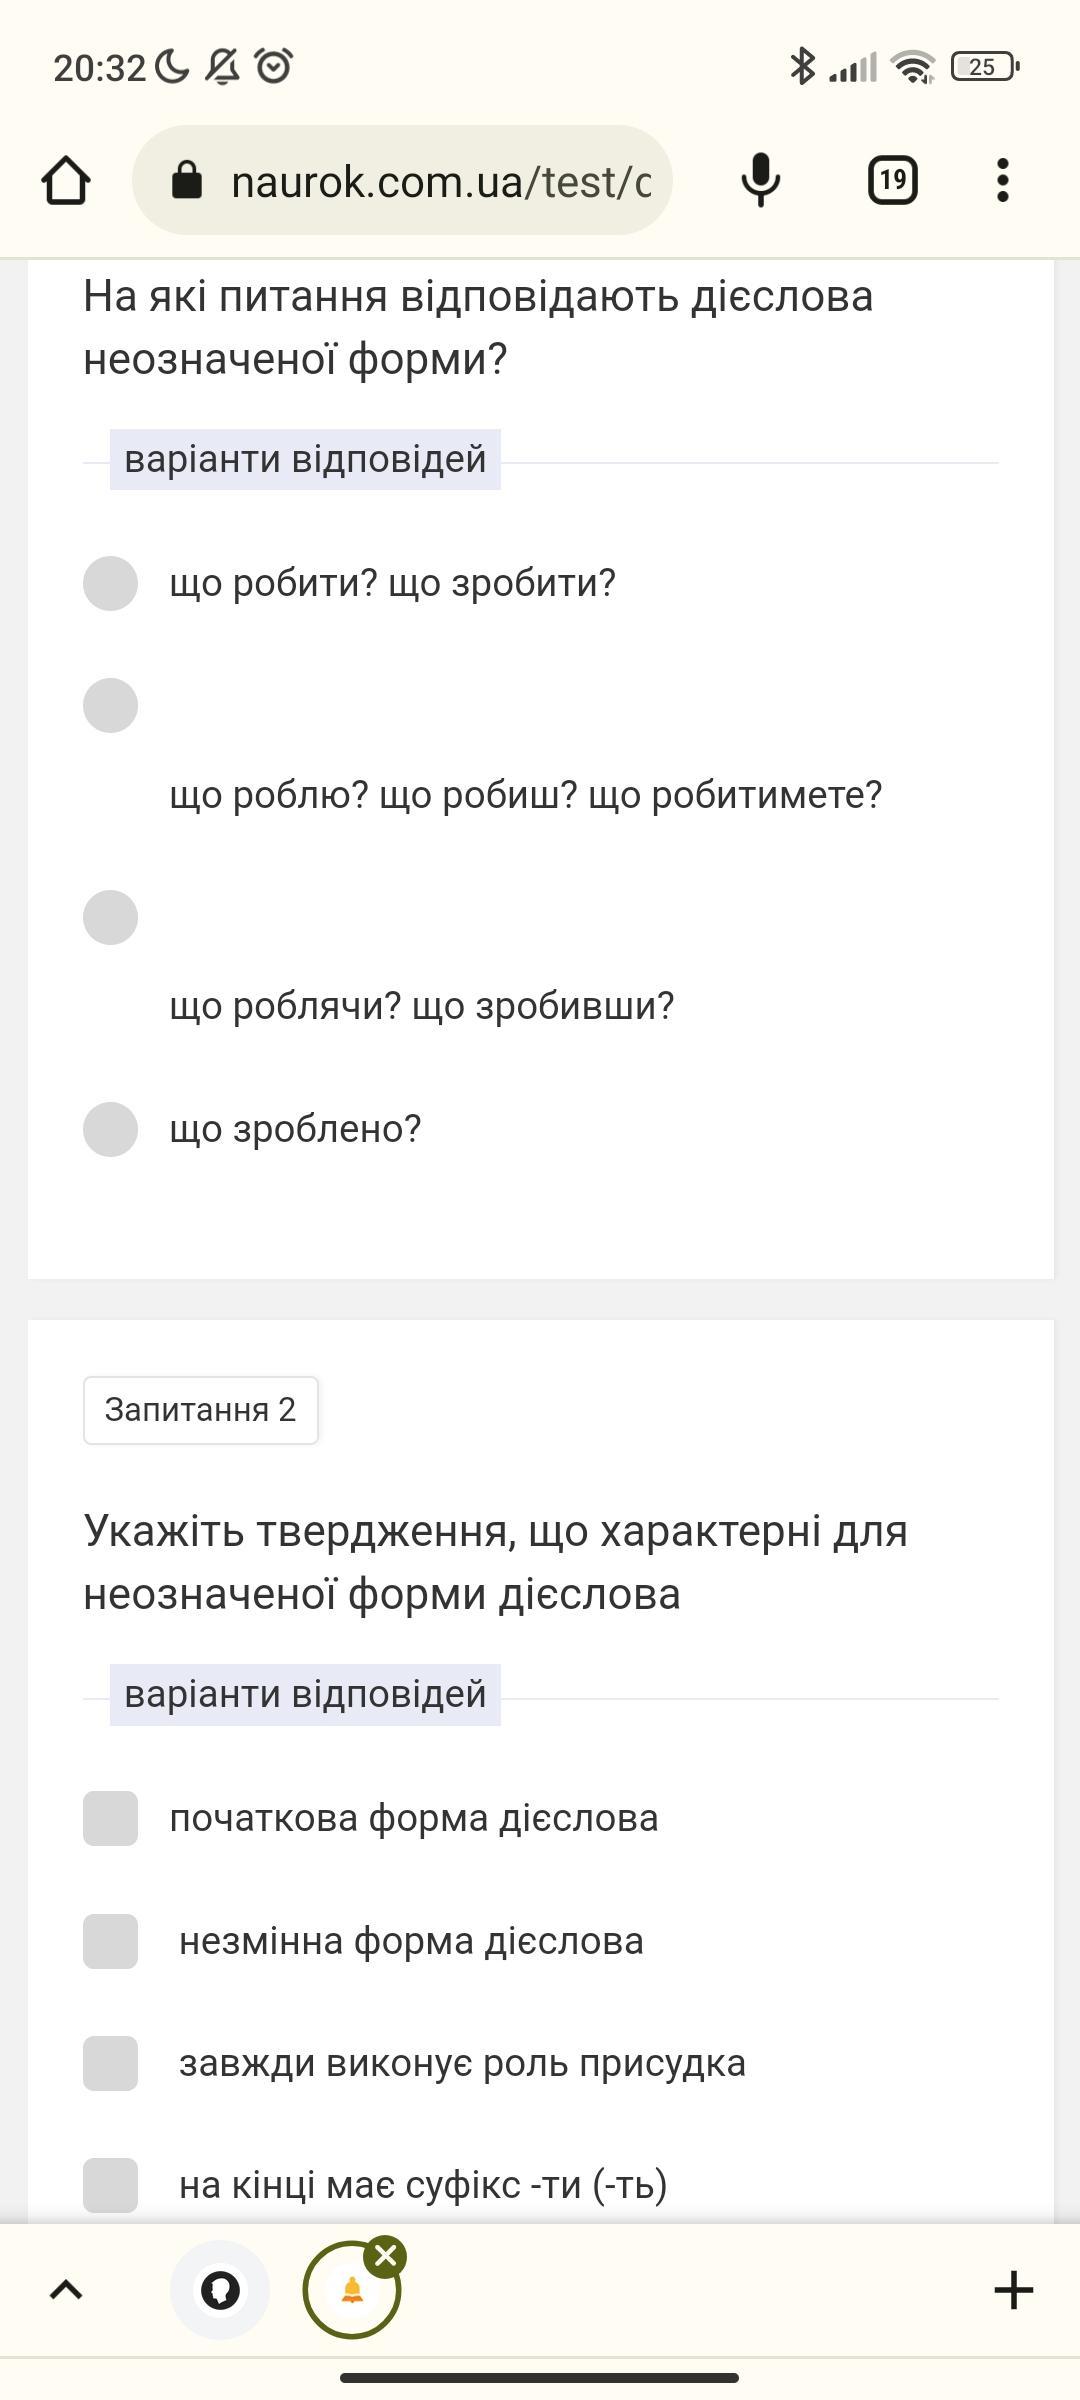Add a new tab with the plus icon
Image resolution: width=1080 pixels, height=2400 pixels.
1013,2289
